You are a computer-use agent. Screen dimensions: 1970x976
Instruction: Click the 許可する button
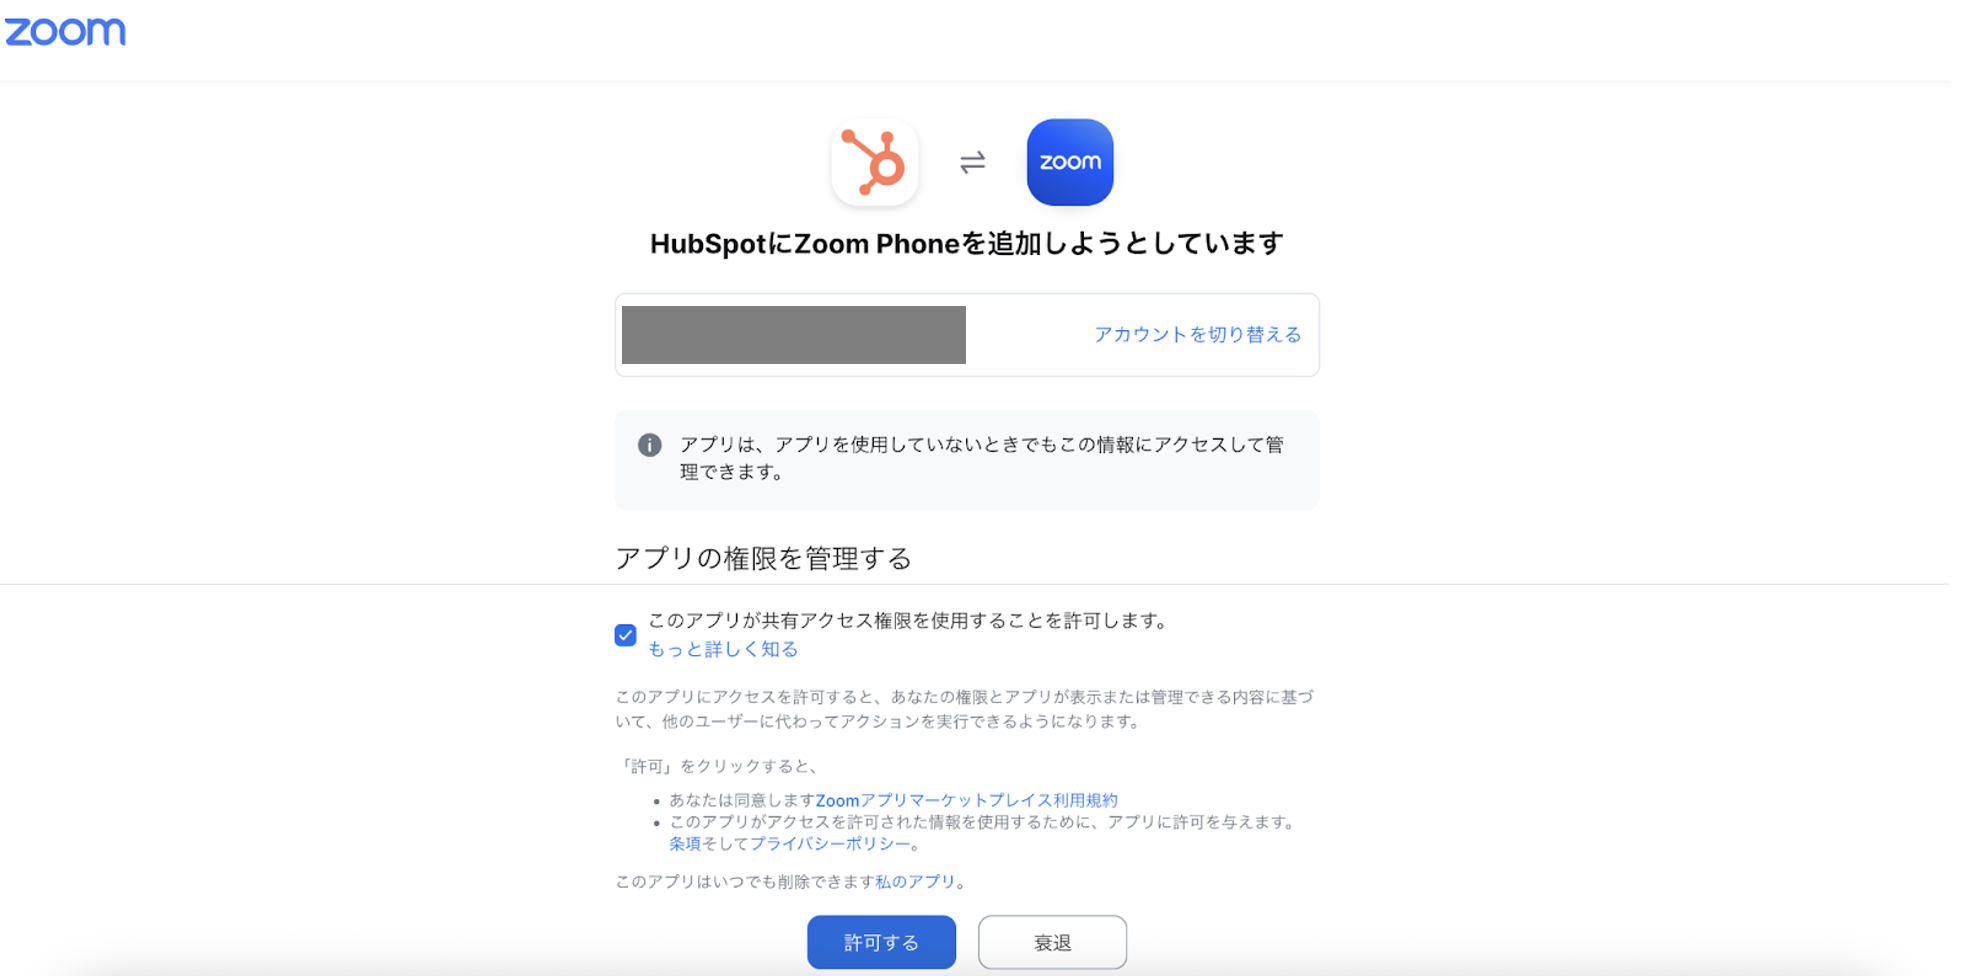click(881, 942)
